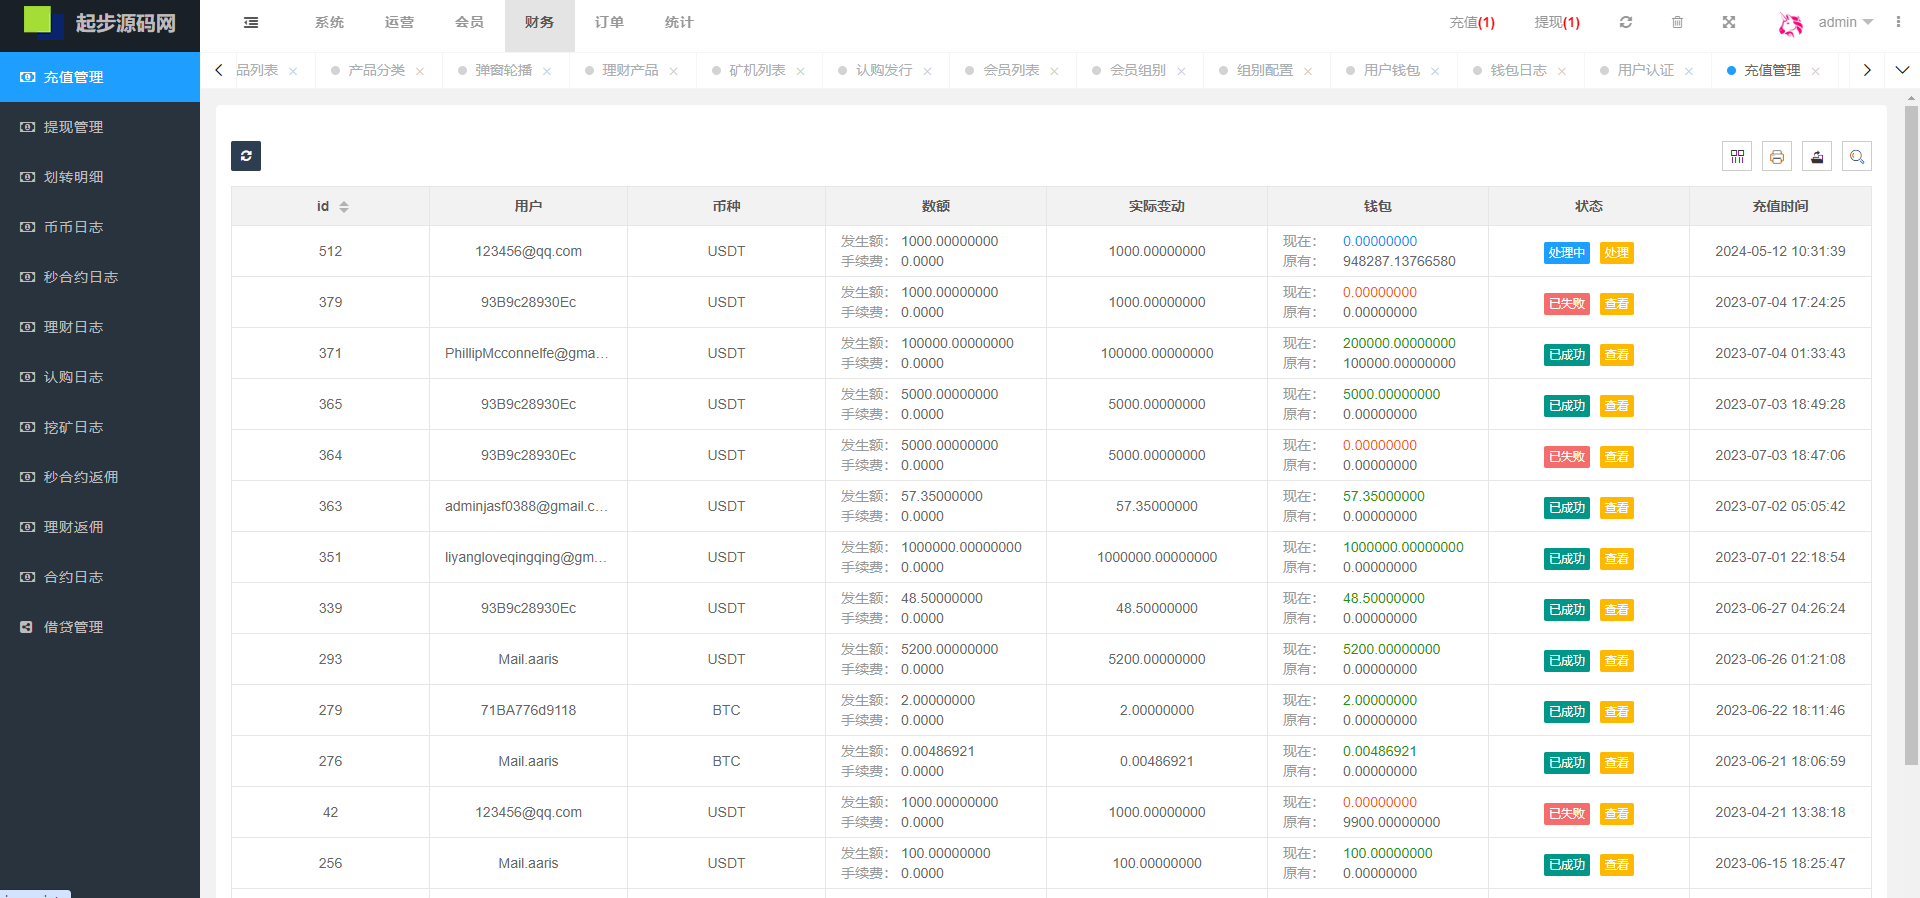The image size is (1920, 898).
Task: Collapse the sidebar using the menu fold icon
Action: [x=251, y=22]
